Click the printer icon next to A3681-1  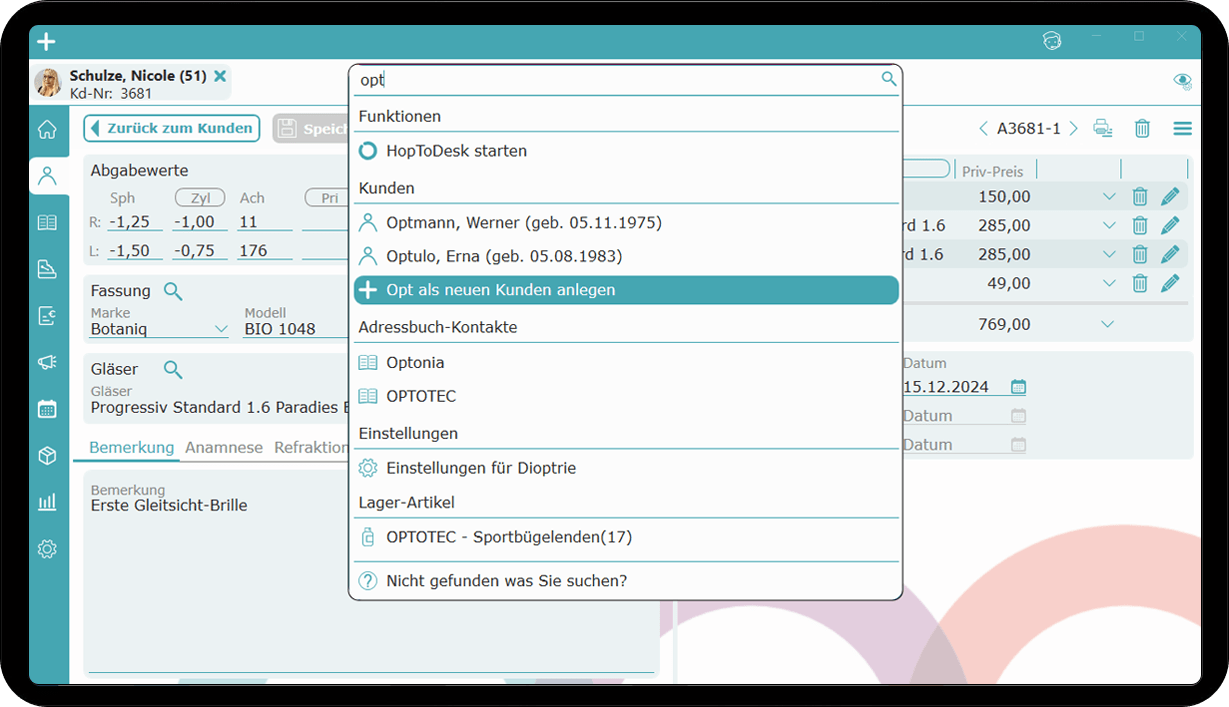click(1103, 128)
